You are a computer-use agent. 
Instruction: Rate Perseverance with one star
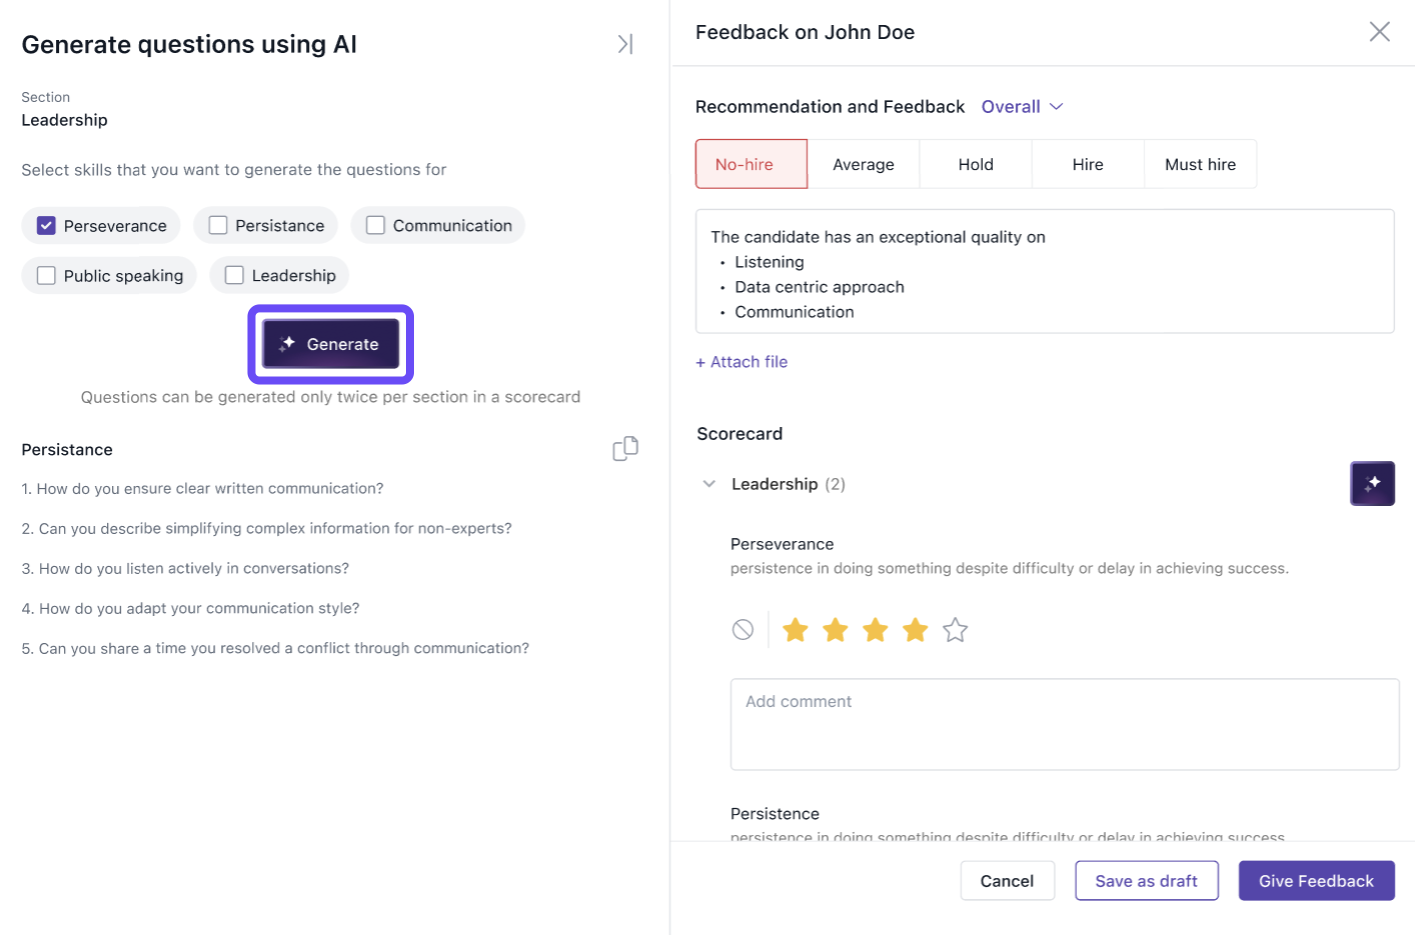(795, 630)
